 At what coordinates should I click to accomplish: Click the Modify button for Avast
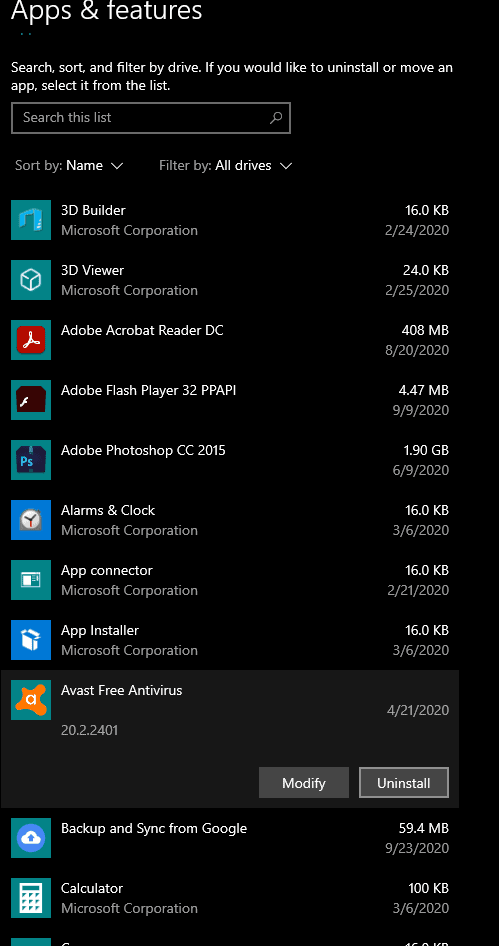(304, 783)
